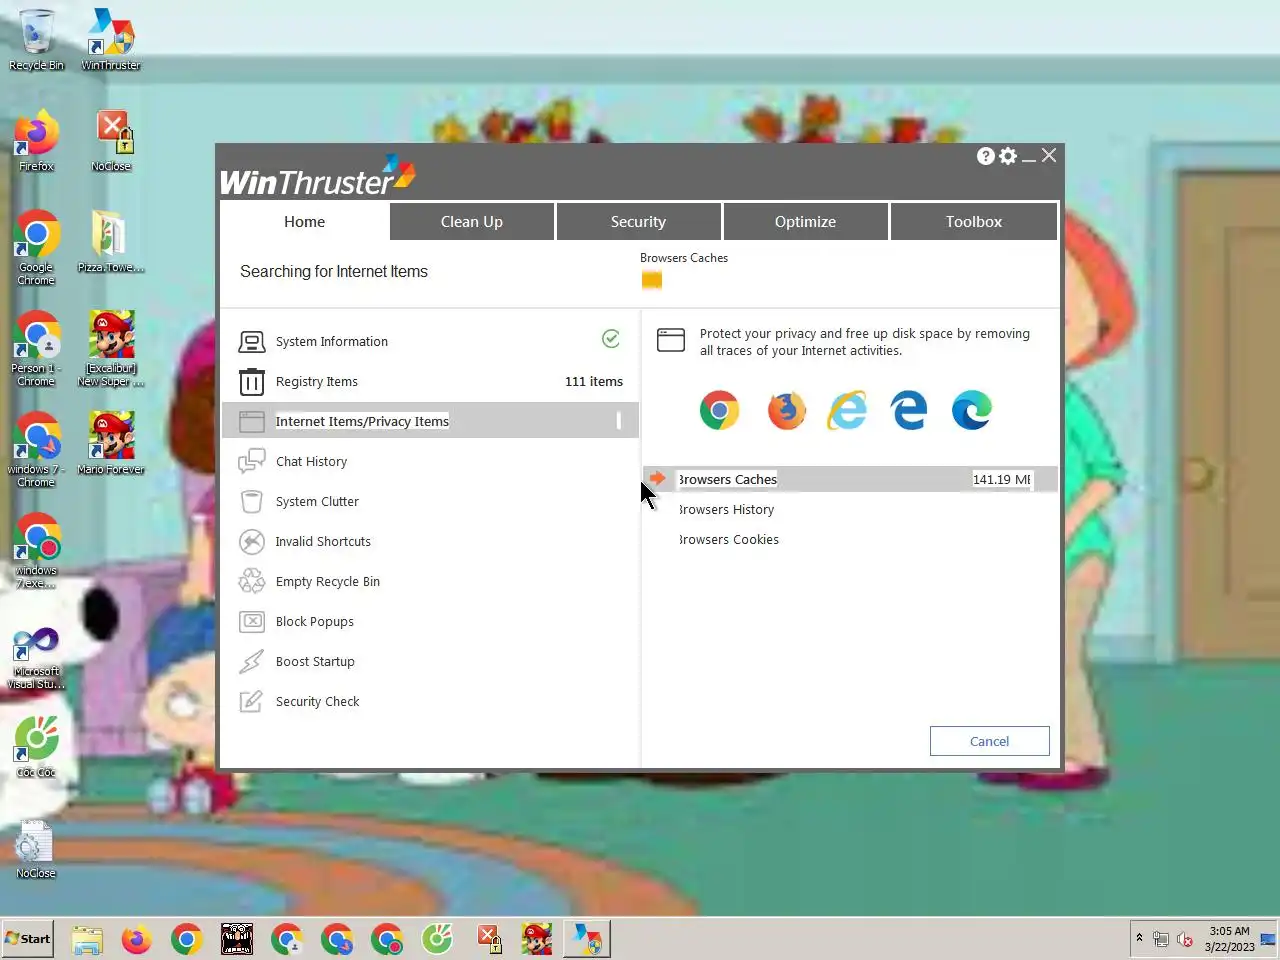Select System Information scan row
1280x960 pixels.
click(x=430, y=341)
